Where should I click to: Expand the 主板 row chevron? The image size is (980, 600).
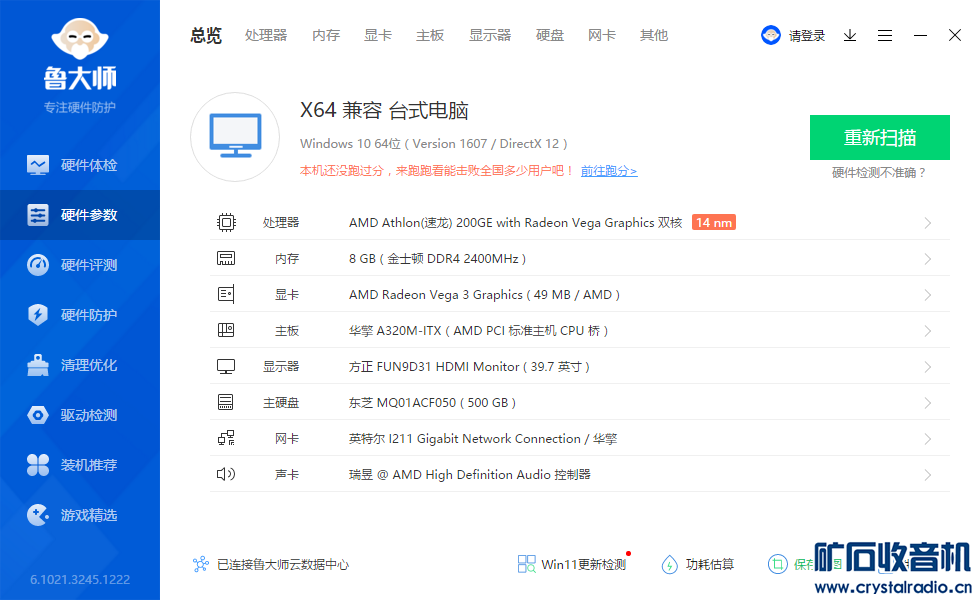pyautogui.click(x=928, y=331)
